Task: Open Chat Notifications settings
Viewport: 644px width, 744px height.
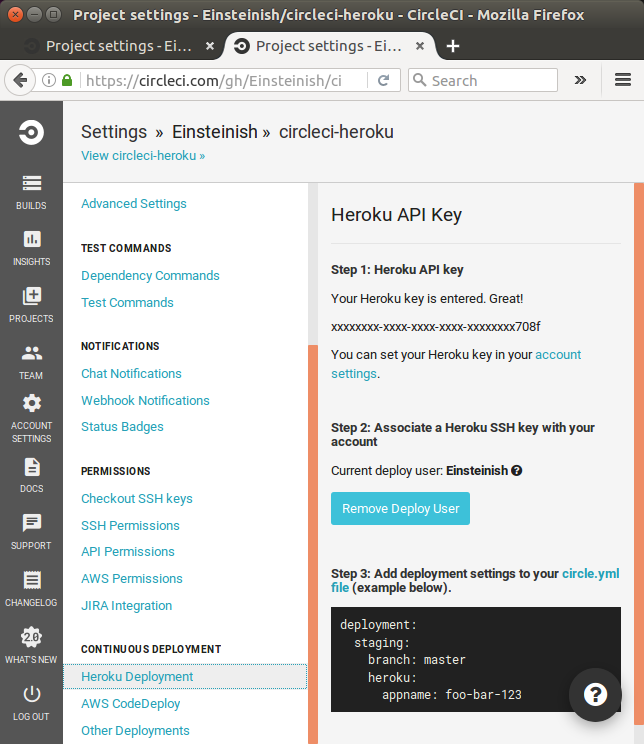Action: [x=131, y=374]
